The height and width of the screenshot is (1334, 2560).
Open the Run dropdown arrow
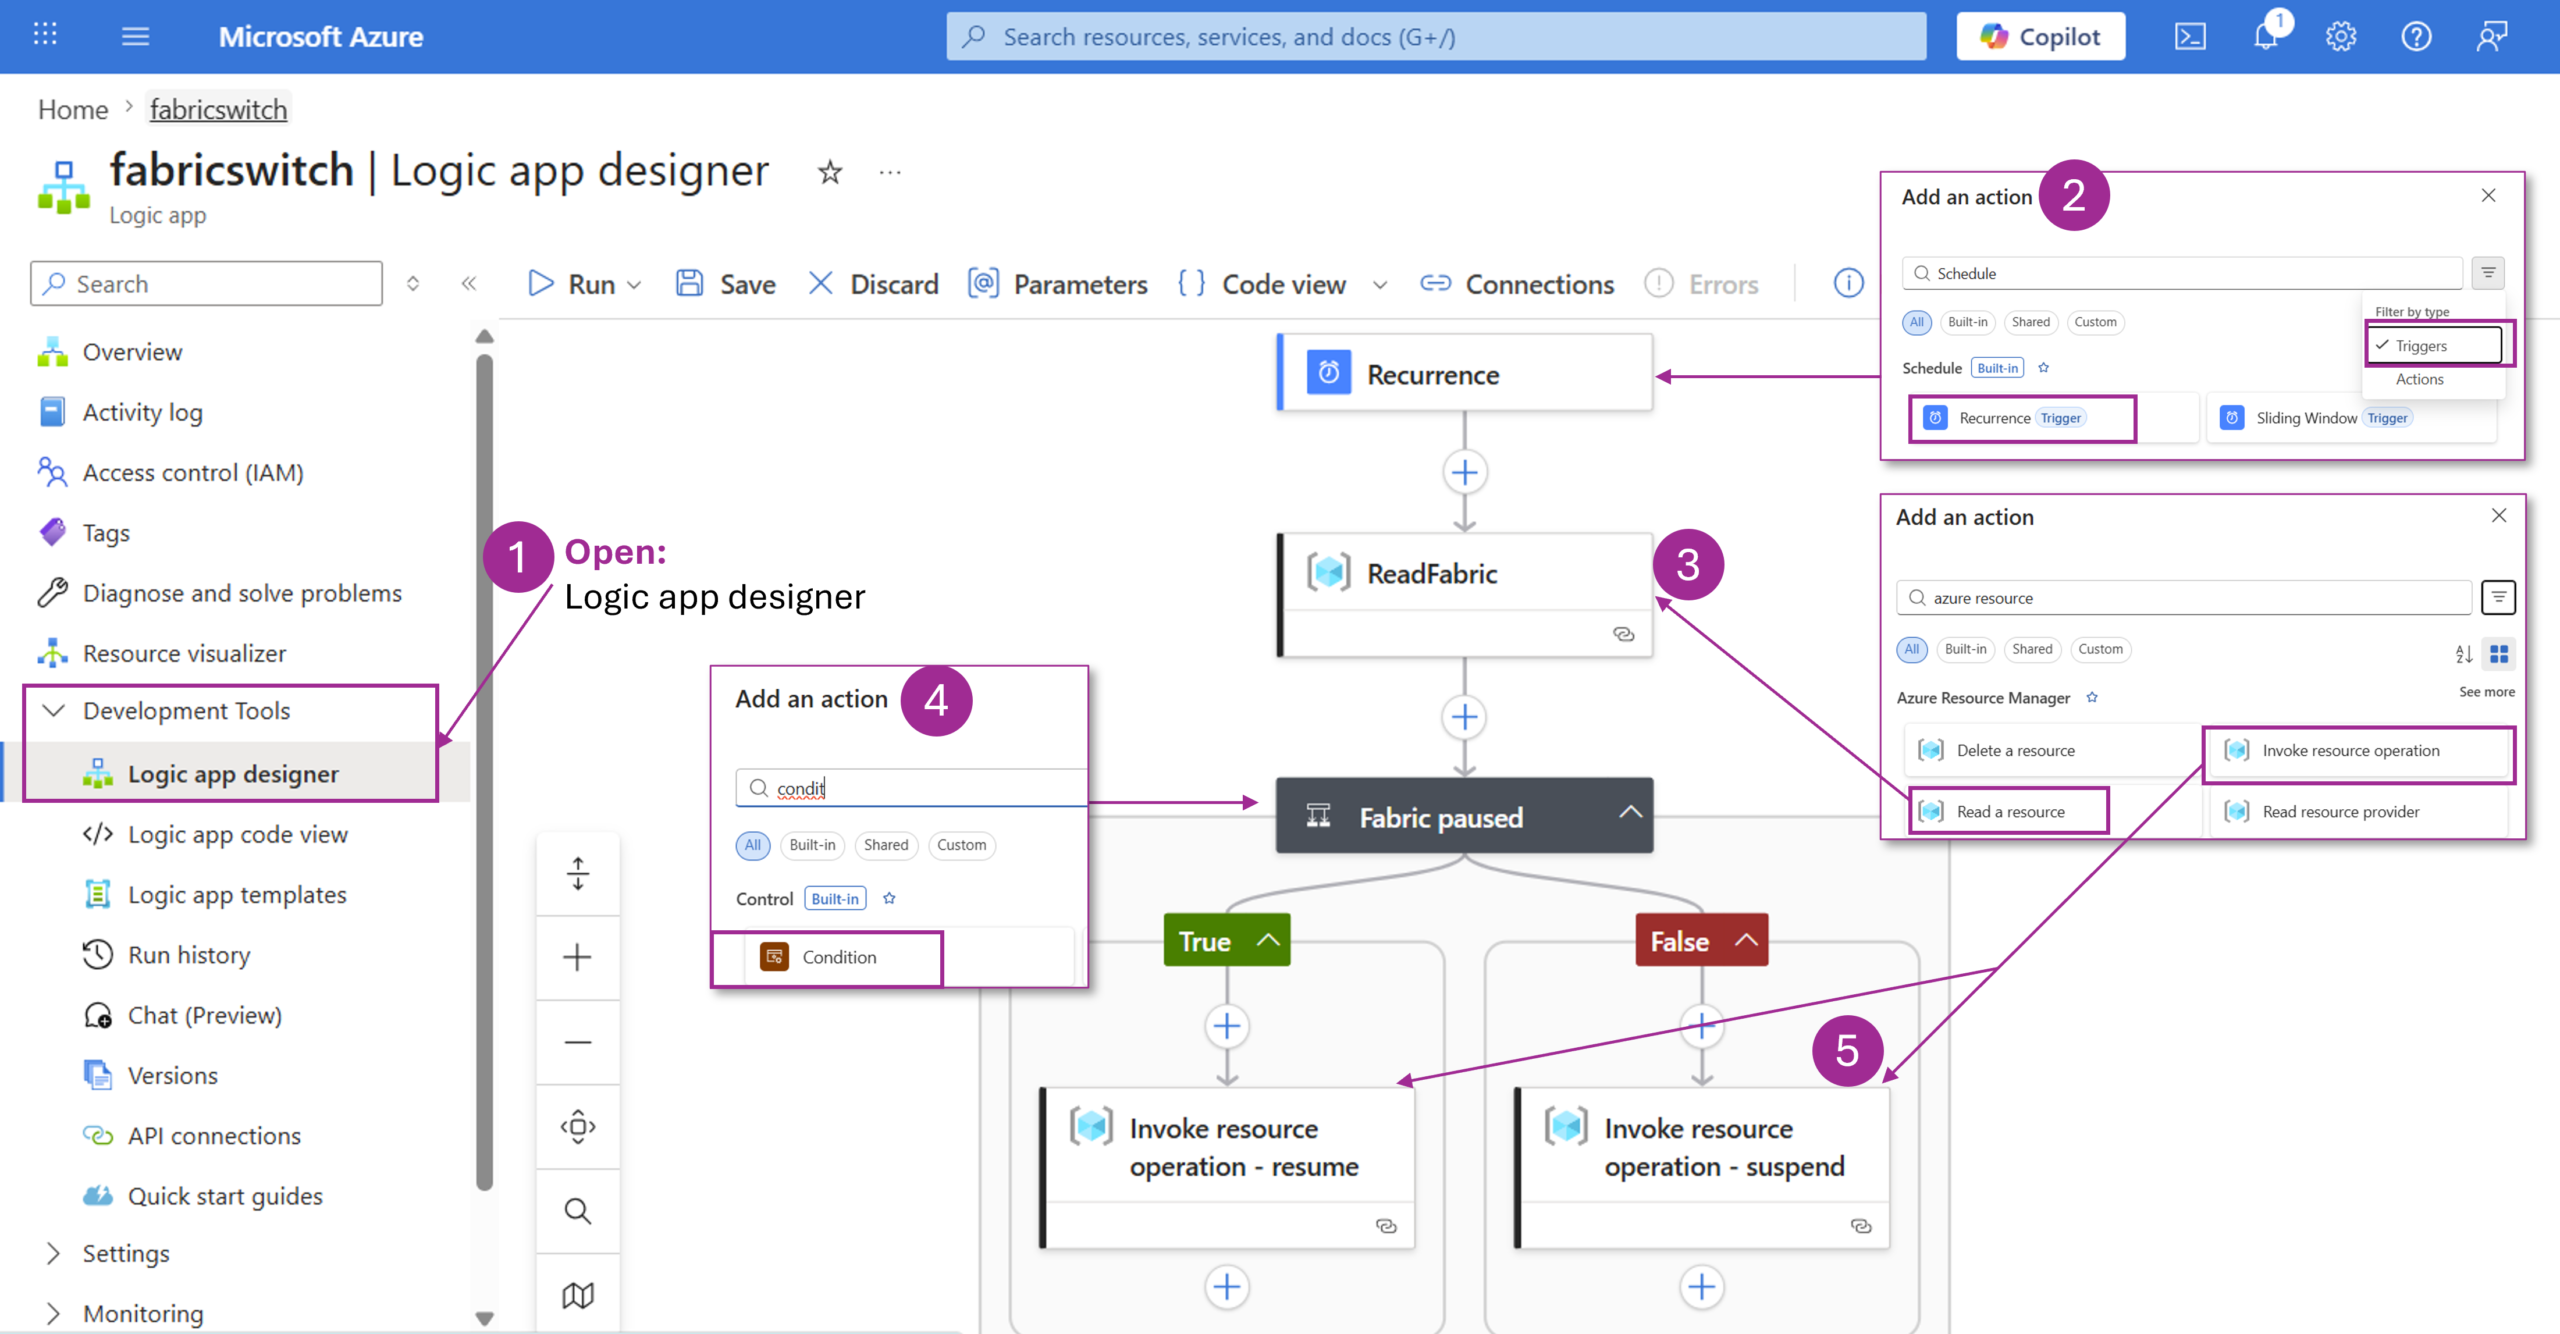tap(634, 285)
